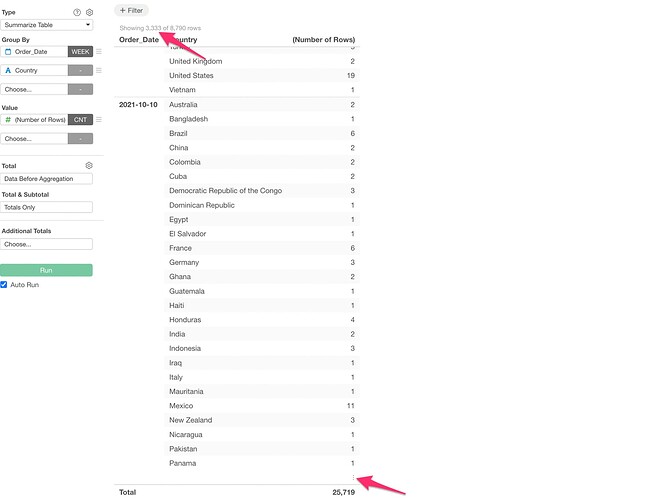This screenshot has height=500, width=669.
Task: Click the Country row menu icon
Action: click(x=98, y=71)
